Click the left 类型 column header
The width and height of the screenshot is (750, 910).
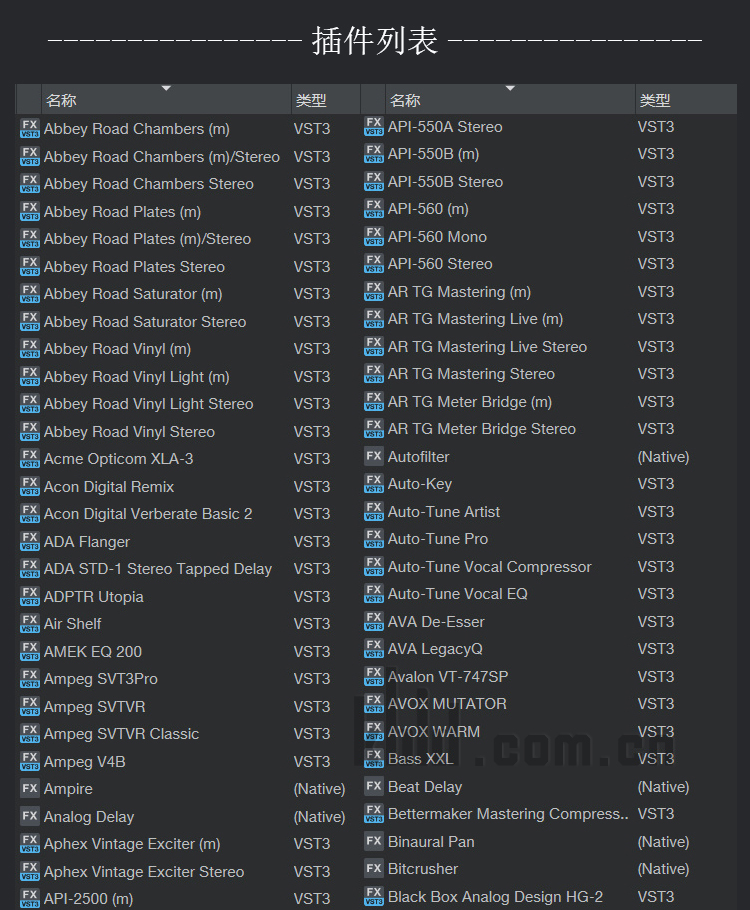311,100
